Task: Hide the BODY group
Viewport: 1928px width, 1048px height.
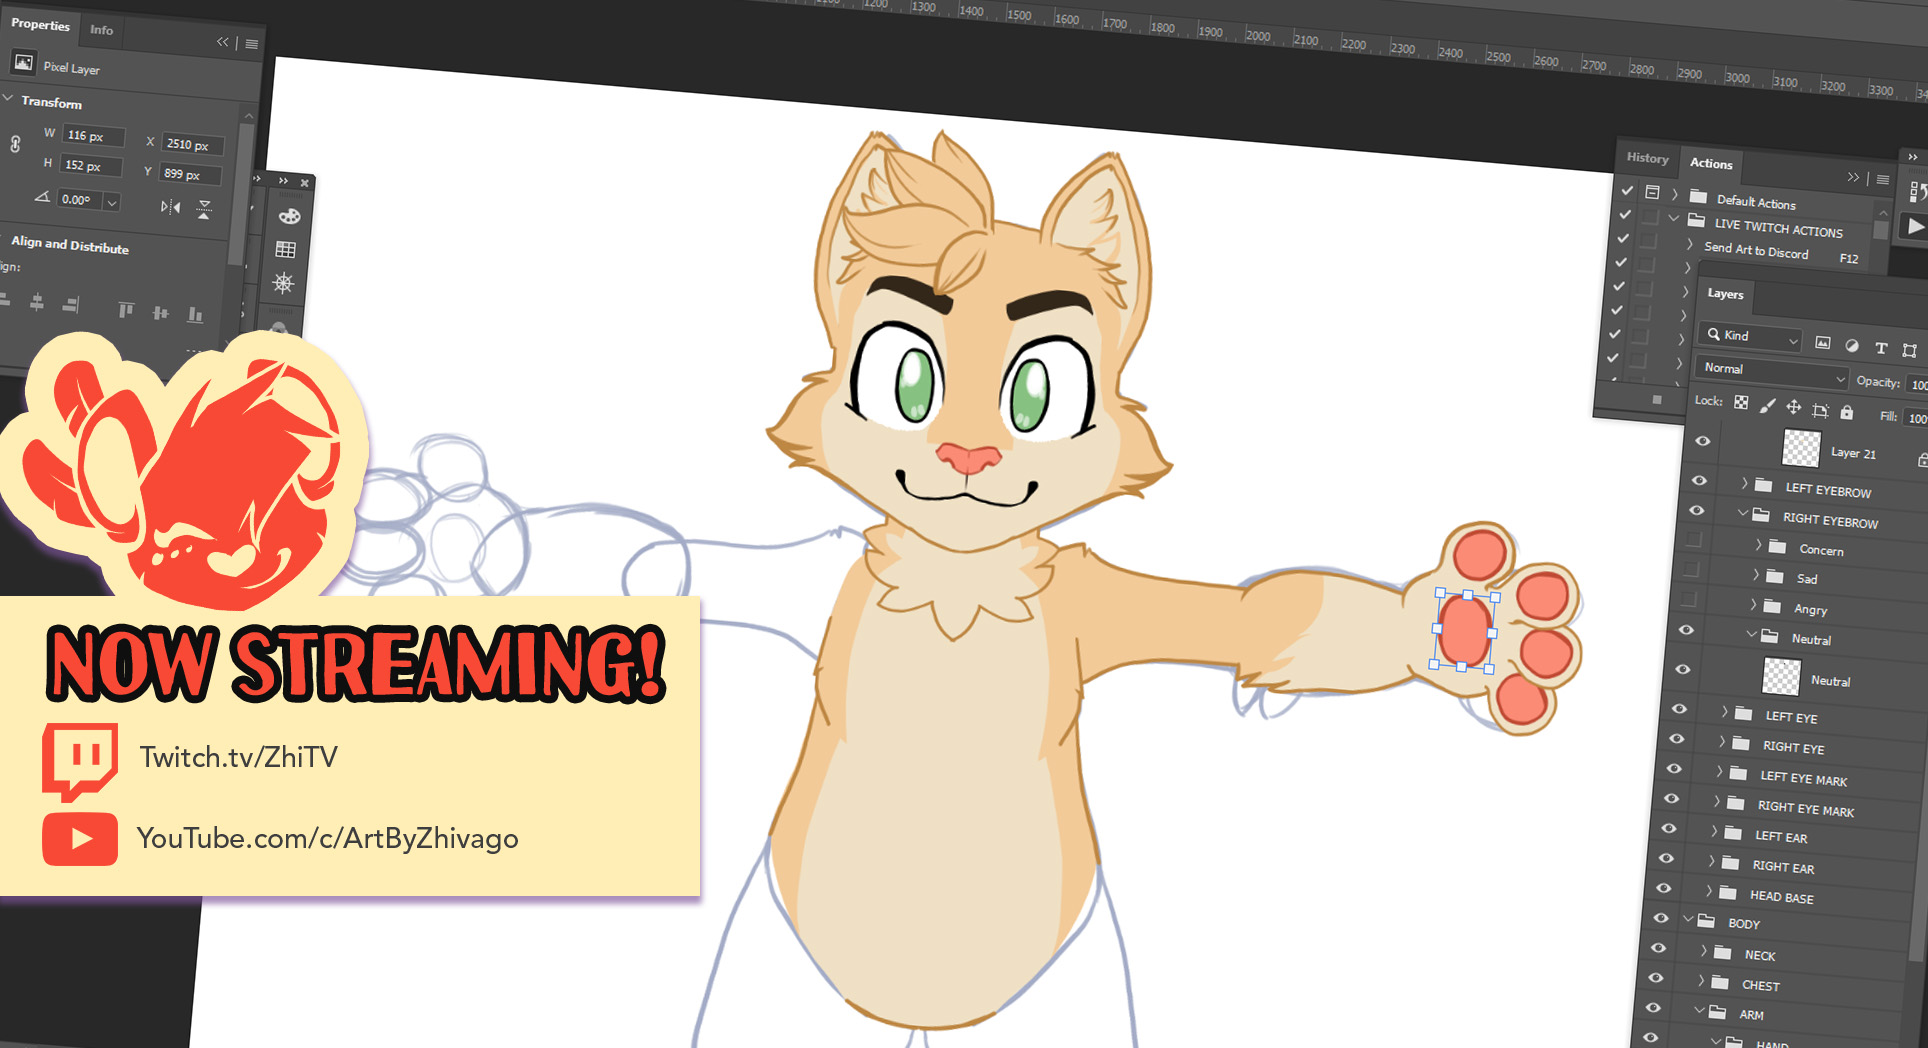Action: (x=1661, y=917)
